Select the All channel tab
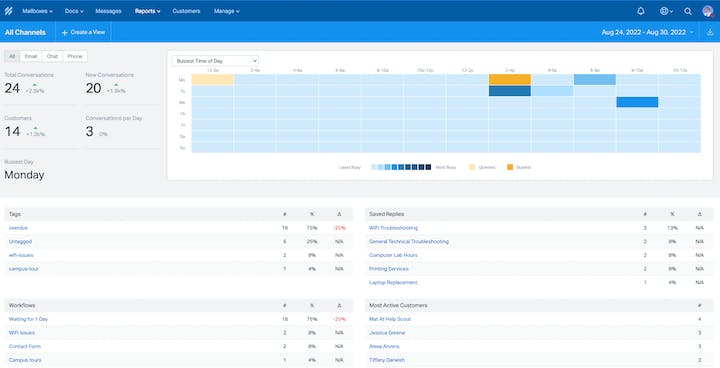 pos(12,56)
